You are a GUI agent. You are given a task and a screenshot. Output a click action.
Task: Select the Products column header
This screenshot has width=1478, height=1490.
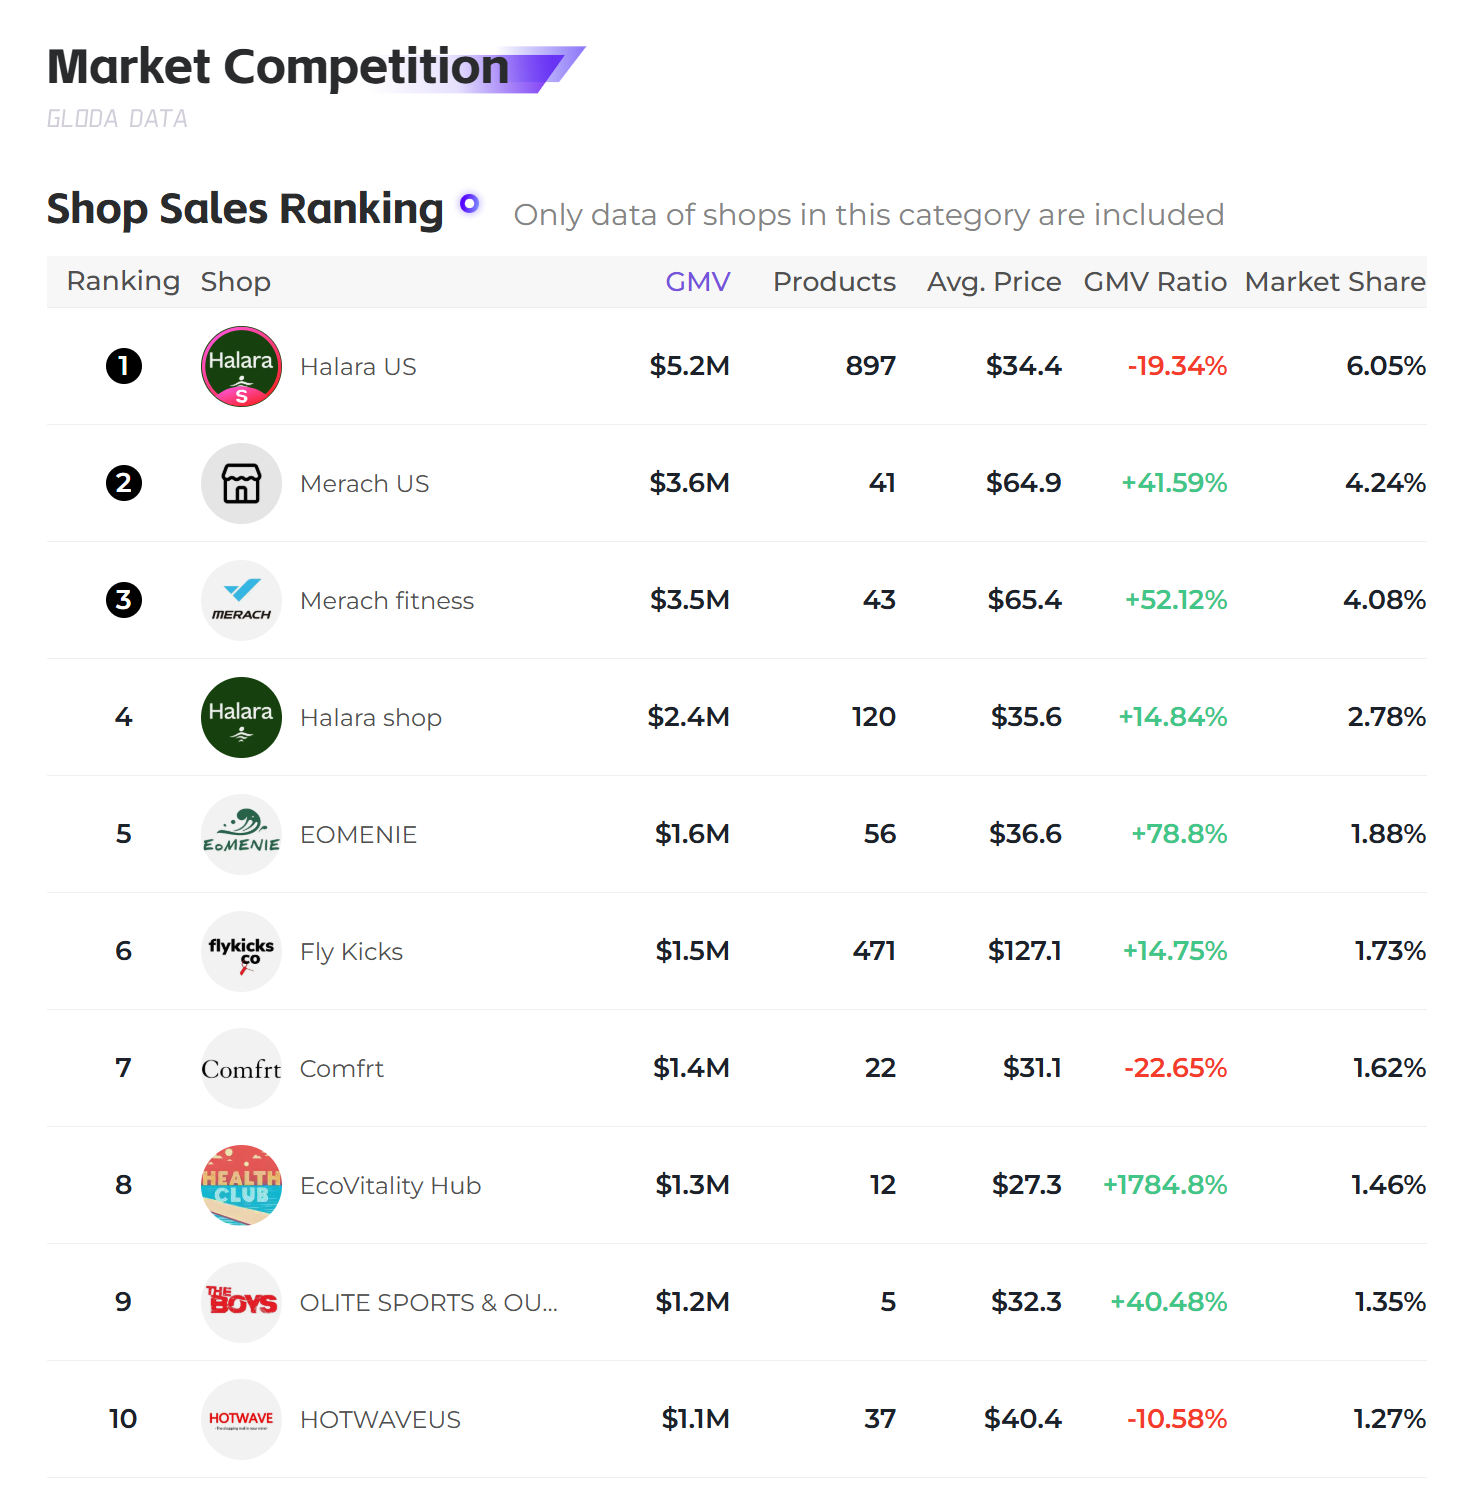click(834, 282)
